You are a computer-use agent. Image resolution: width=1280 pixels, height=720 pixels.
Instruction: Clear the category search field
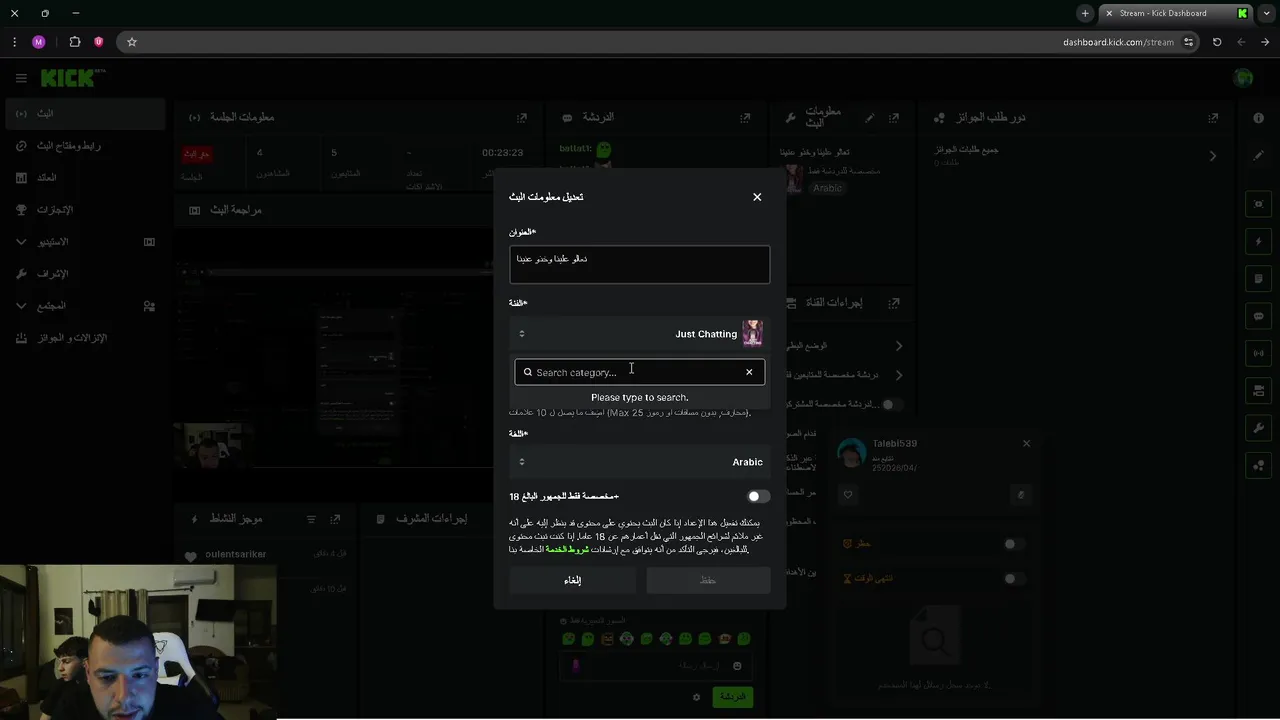tap(749, 372)
